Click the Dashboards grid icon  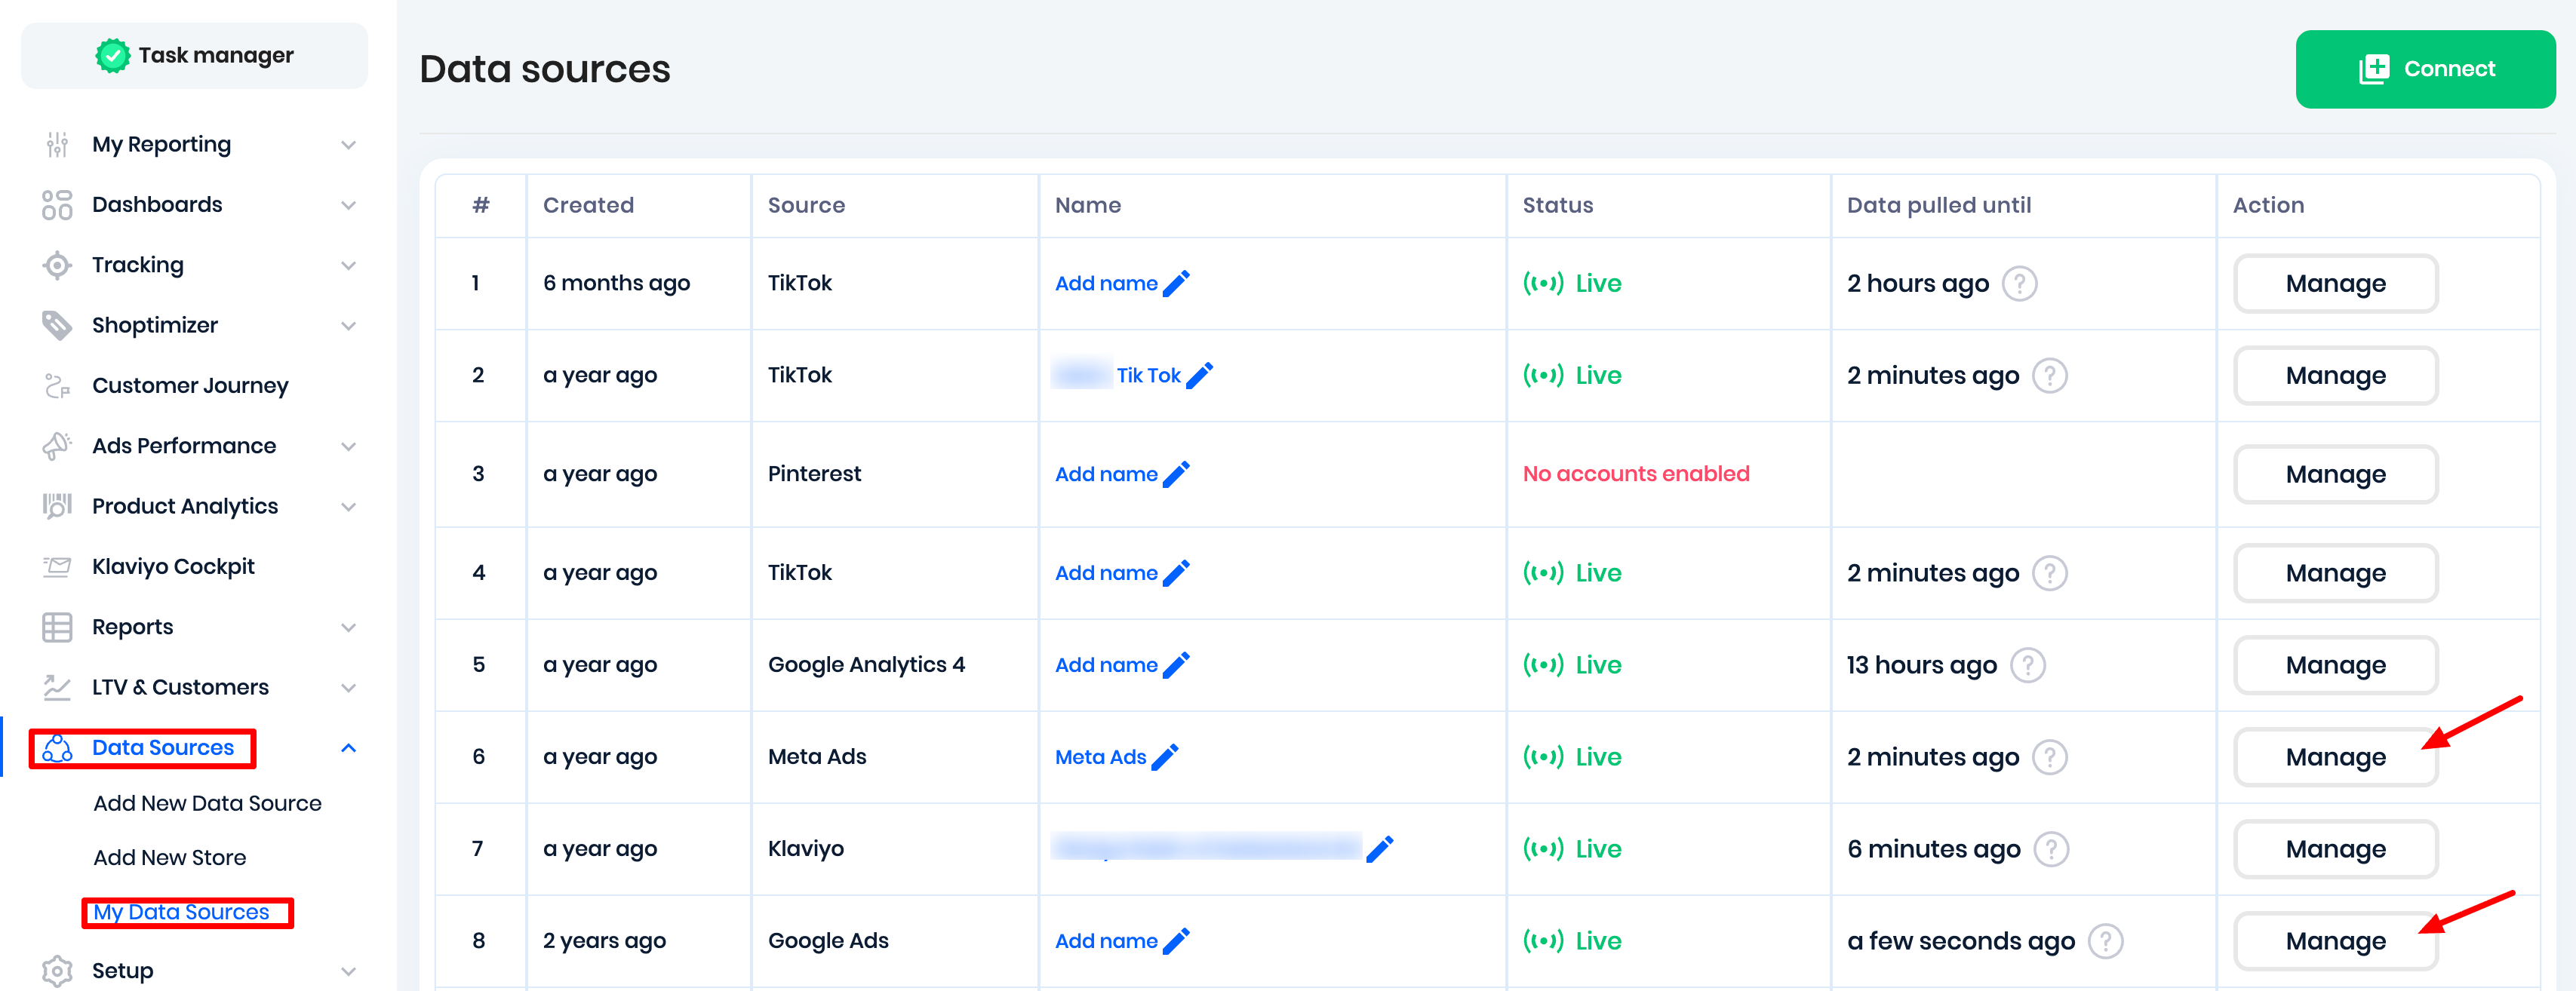coord(57,205)
